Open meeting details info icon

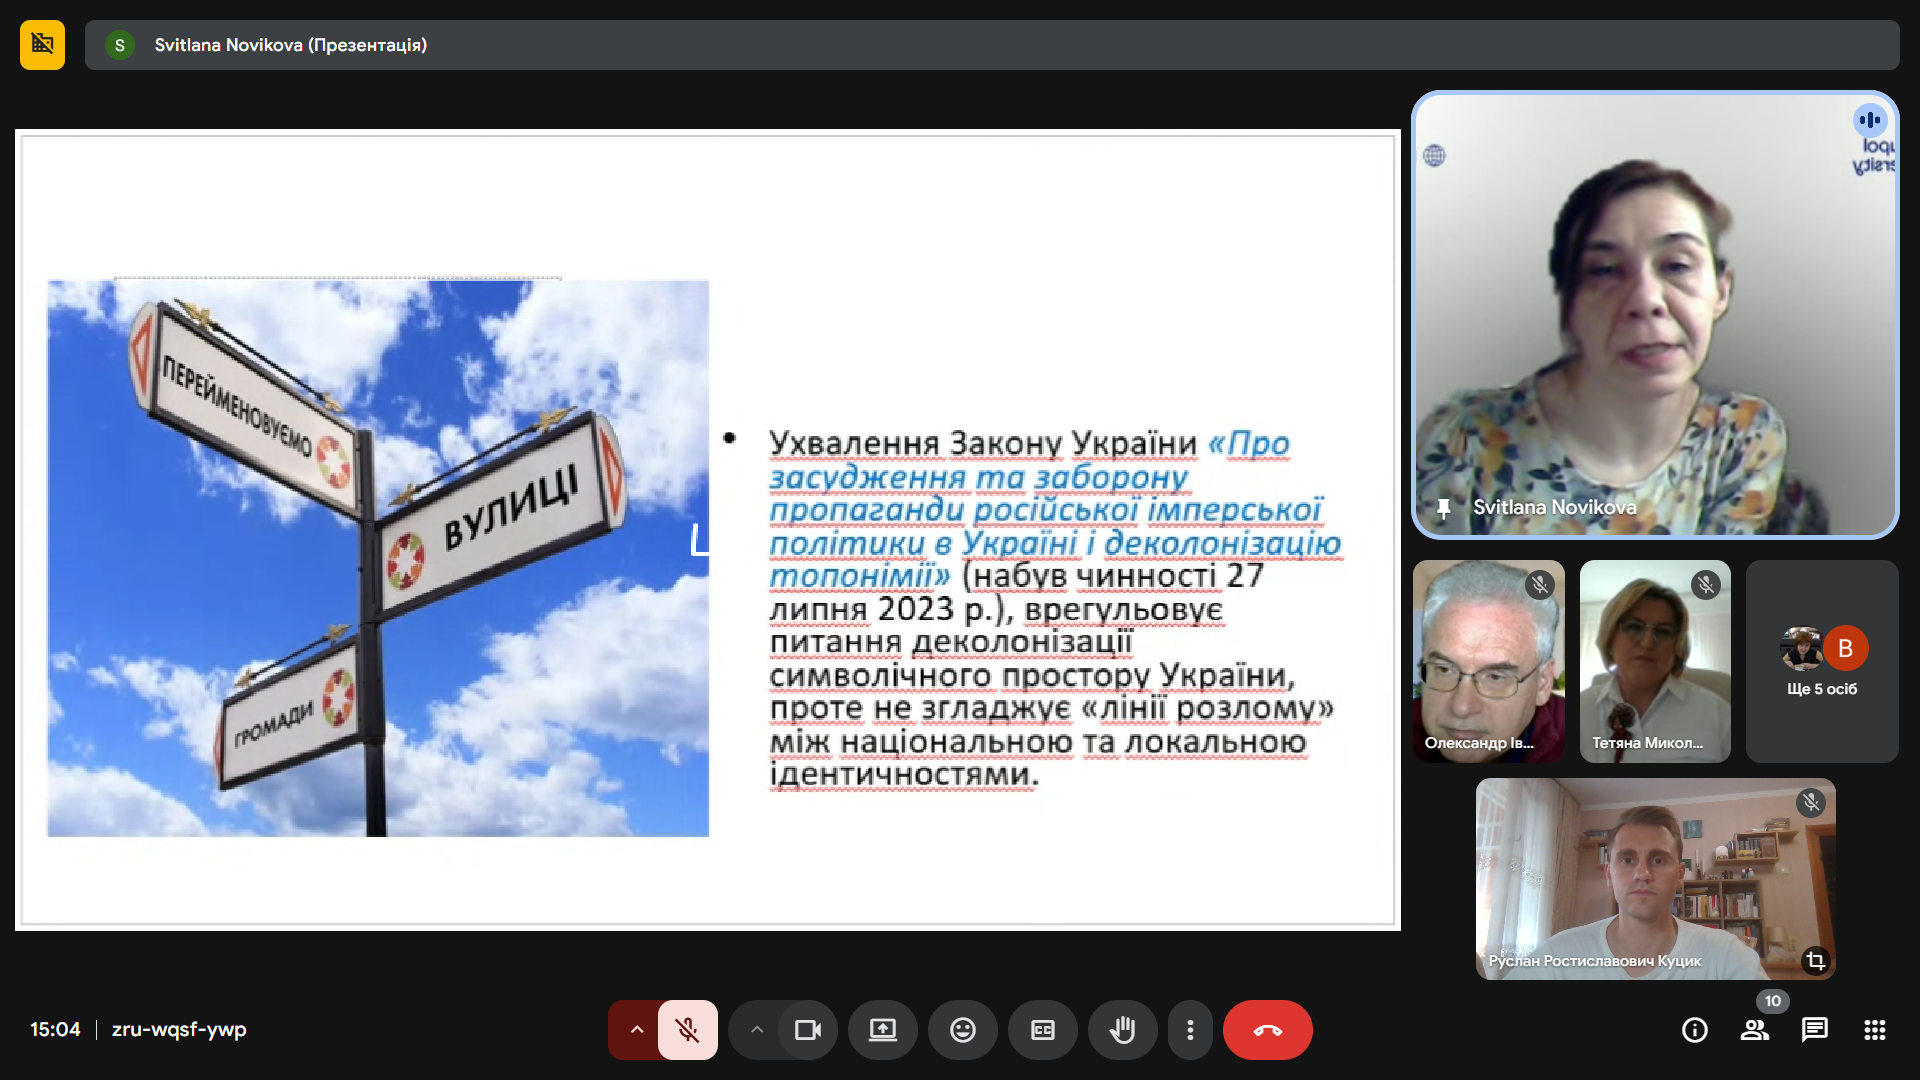click(x=1694, y=1029)
